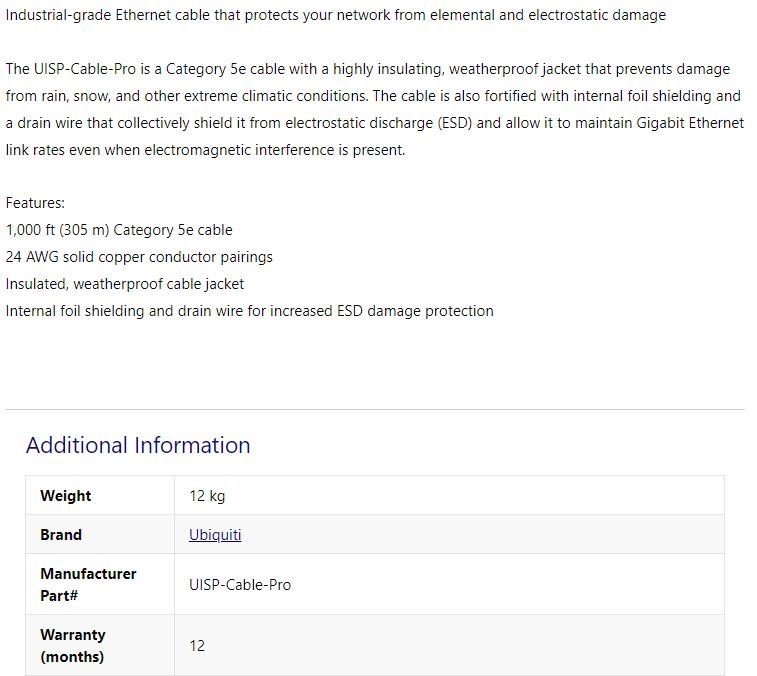Click the Manufacturer Part# label
757x676 pixels.
[88, 584]
